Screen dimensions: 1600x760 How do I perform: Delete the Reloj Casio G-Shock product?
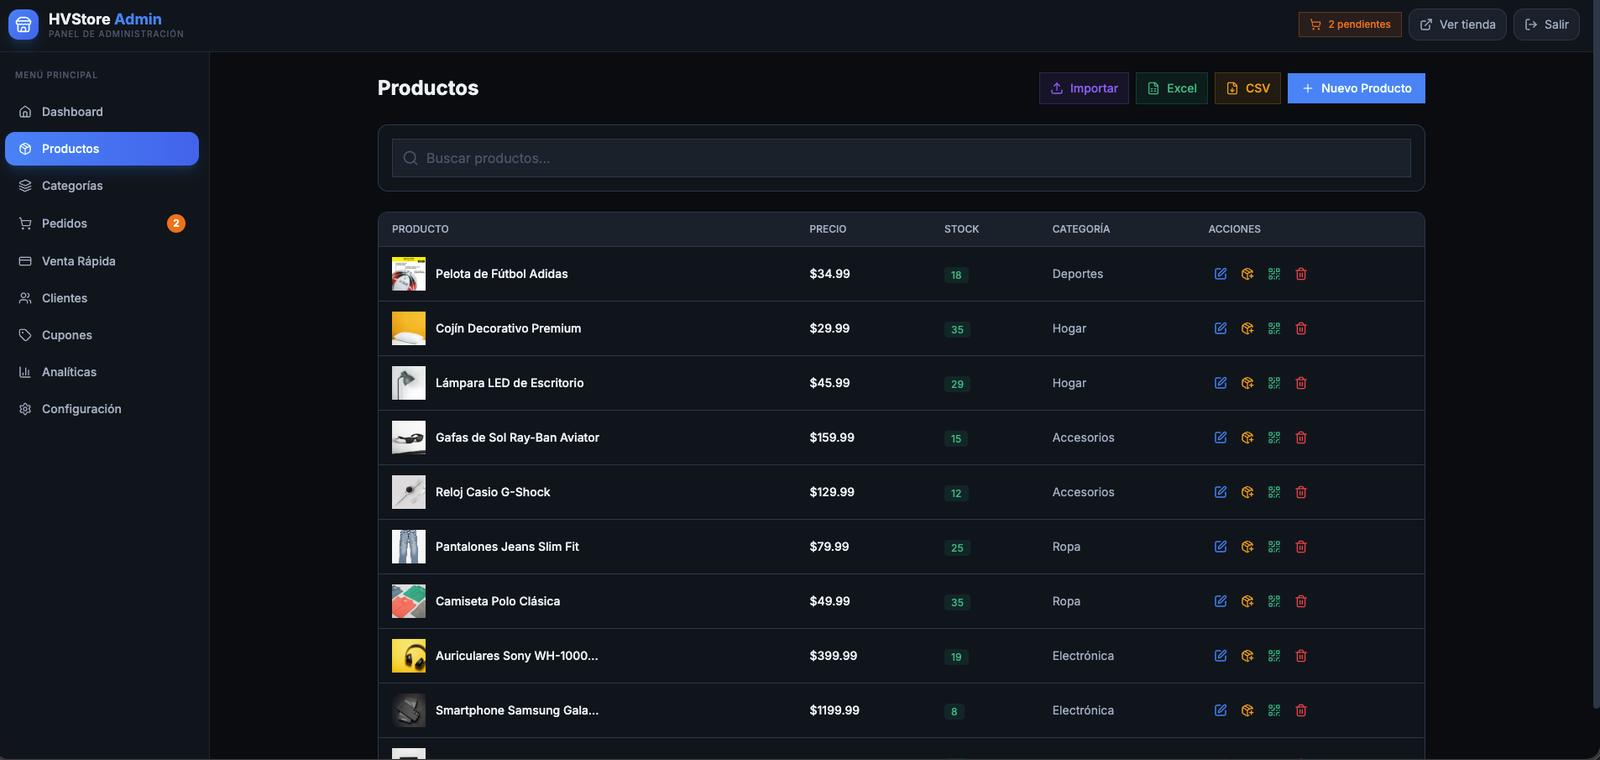(1301, 492)
